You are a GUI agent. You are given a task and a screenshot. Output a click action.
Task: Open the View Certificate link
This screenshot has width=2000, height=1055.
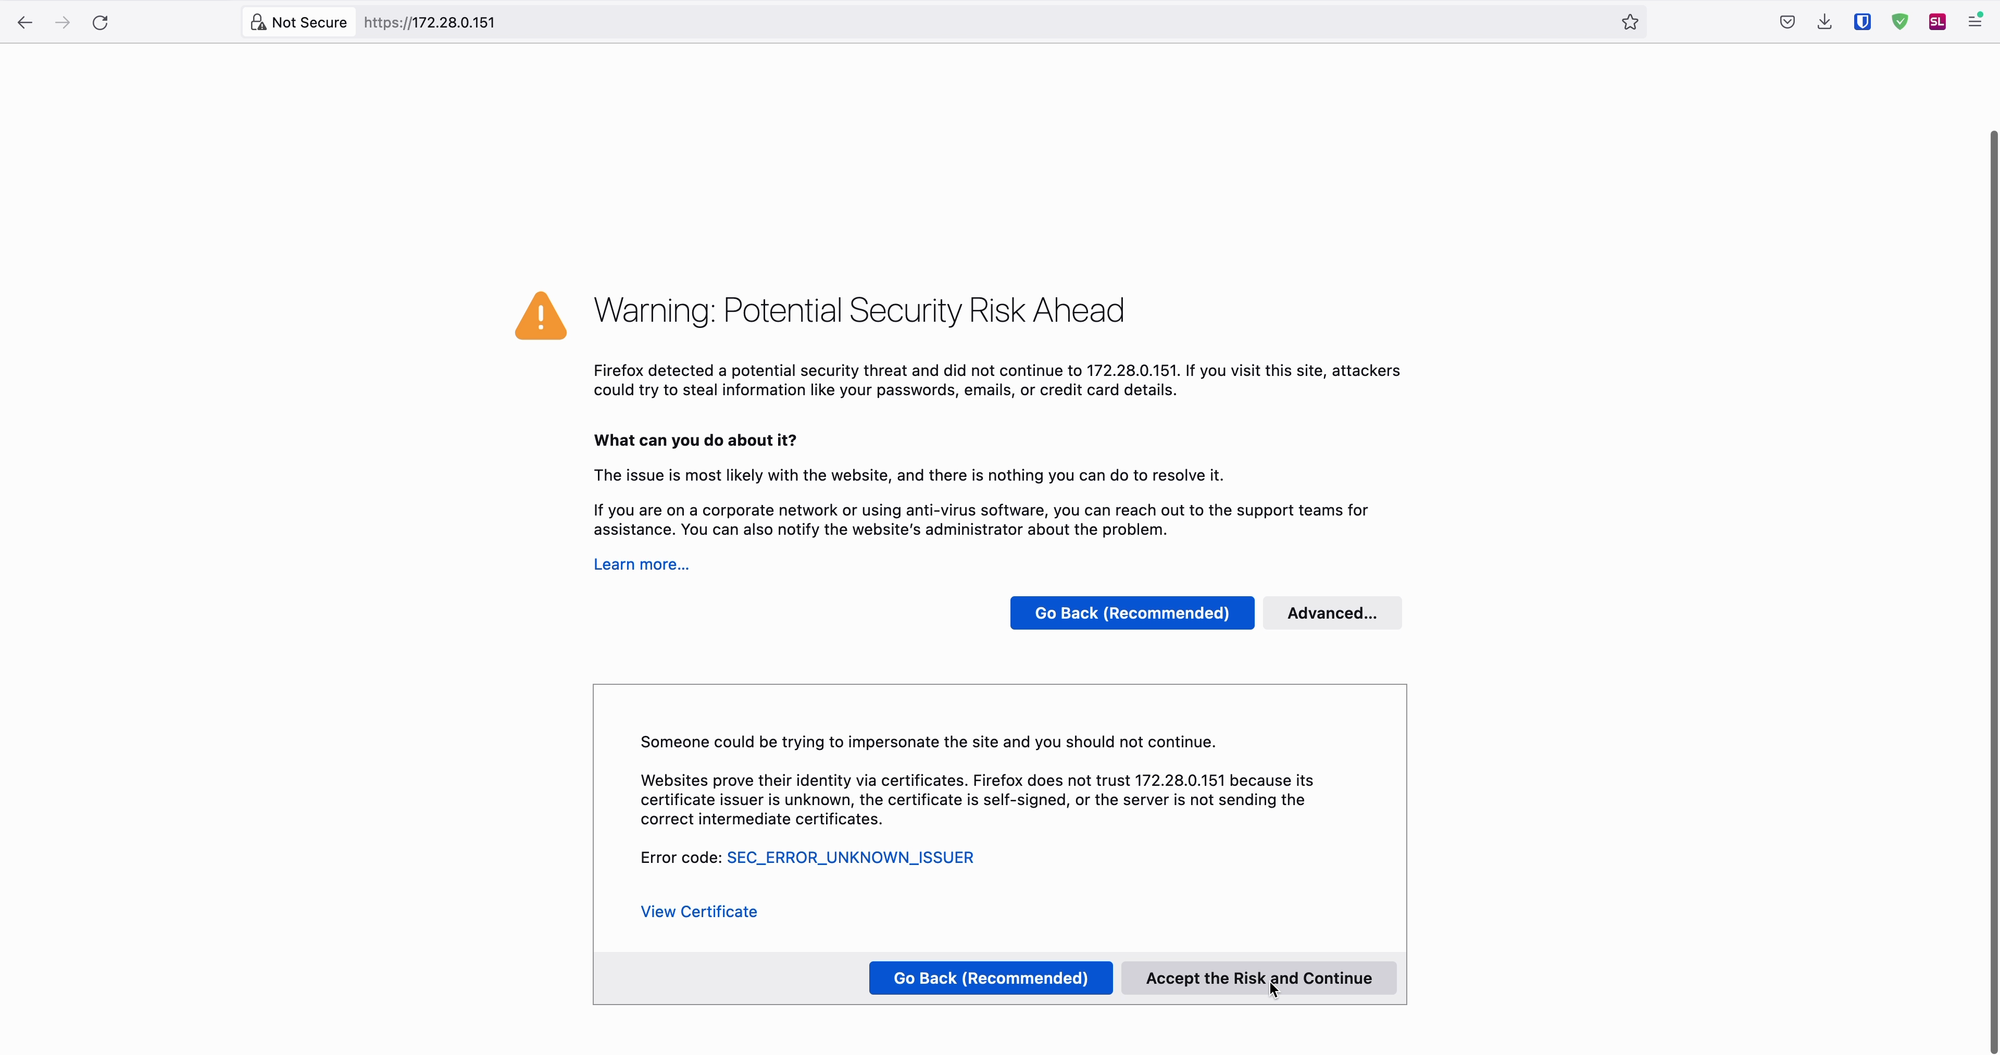[x=699, y=911]
